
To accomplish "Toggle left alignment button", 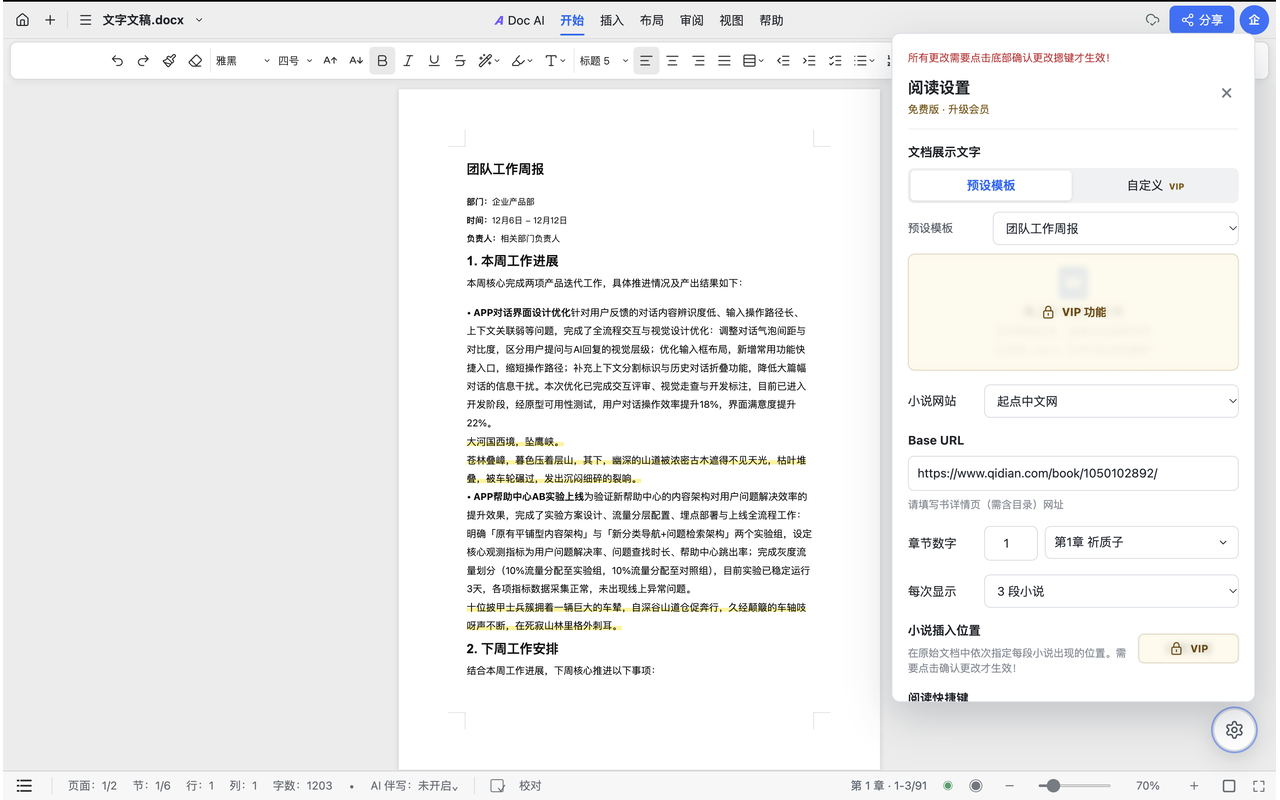I will 647,61.
